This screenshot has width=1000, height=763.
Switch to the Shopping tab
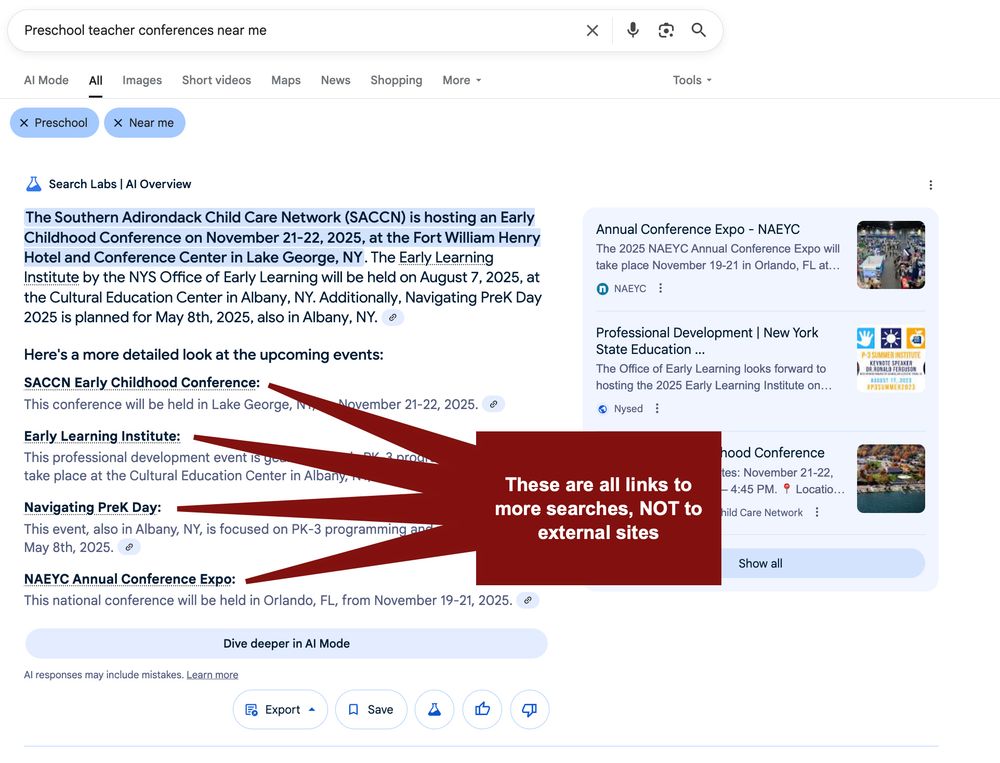(x=396, y=80)
